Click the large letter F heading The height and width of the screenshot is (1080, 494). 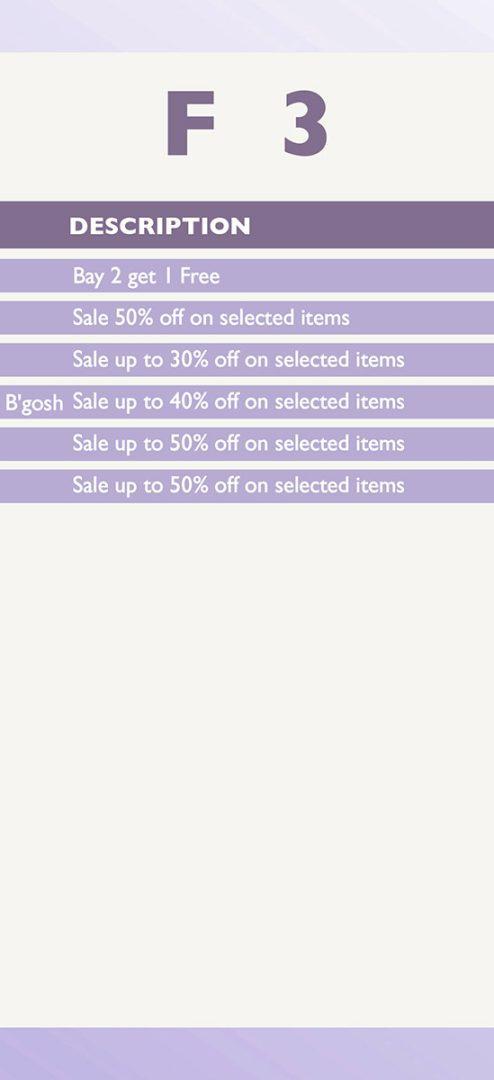pos(190,123)
